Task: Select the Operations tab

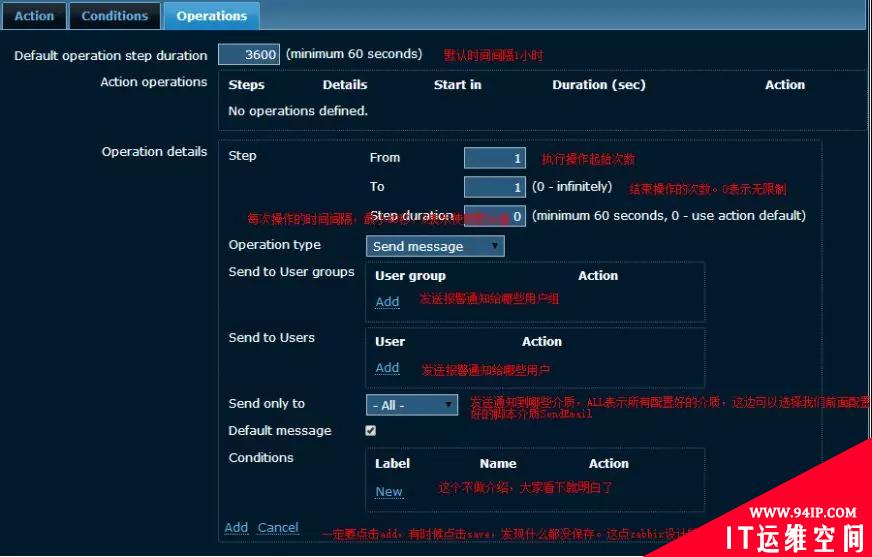Action: pos(211,16)
